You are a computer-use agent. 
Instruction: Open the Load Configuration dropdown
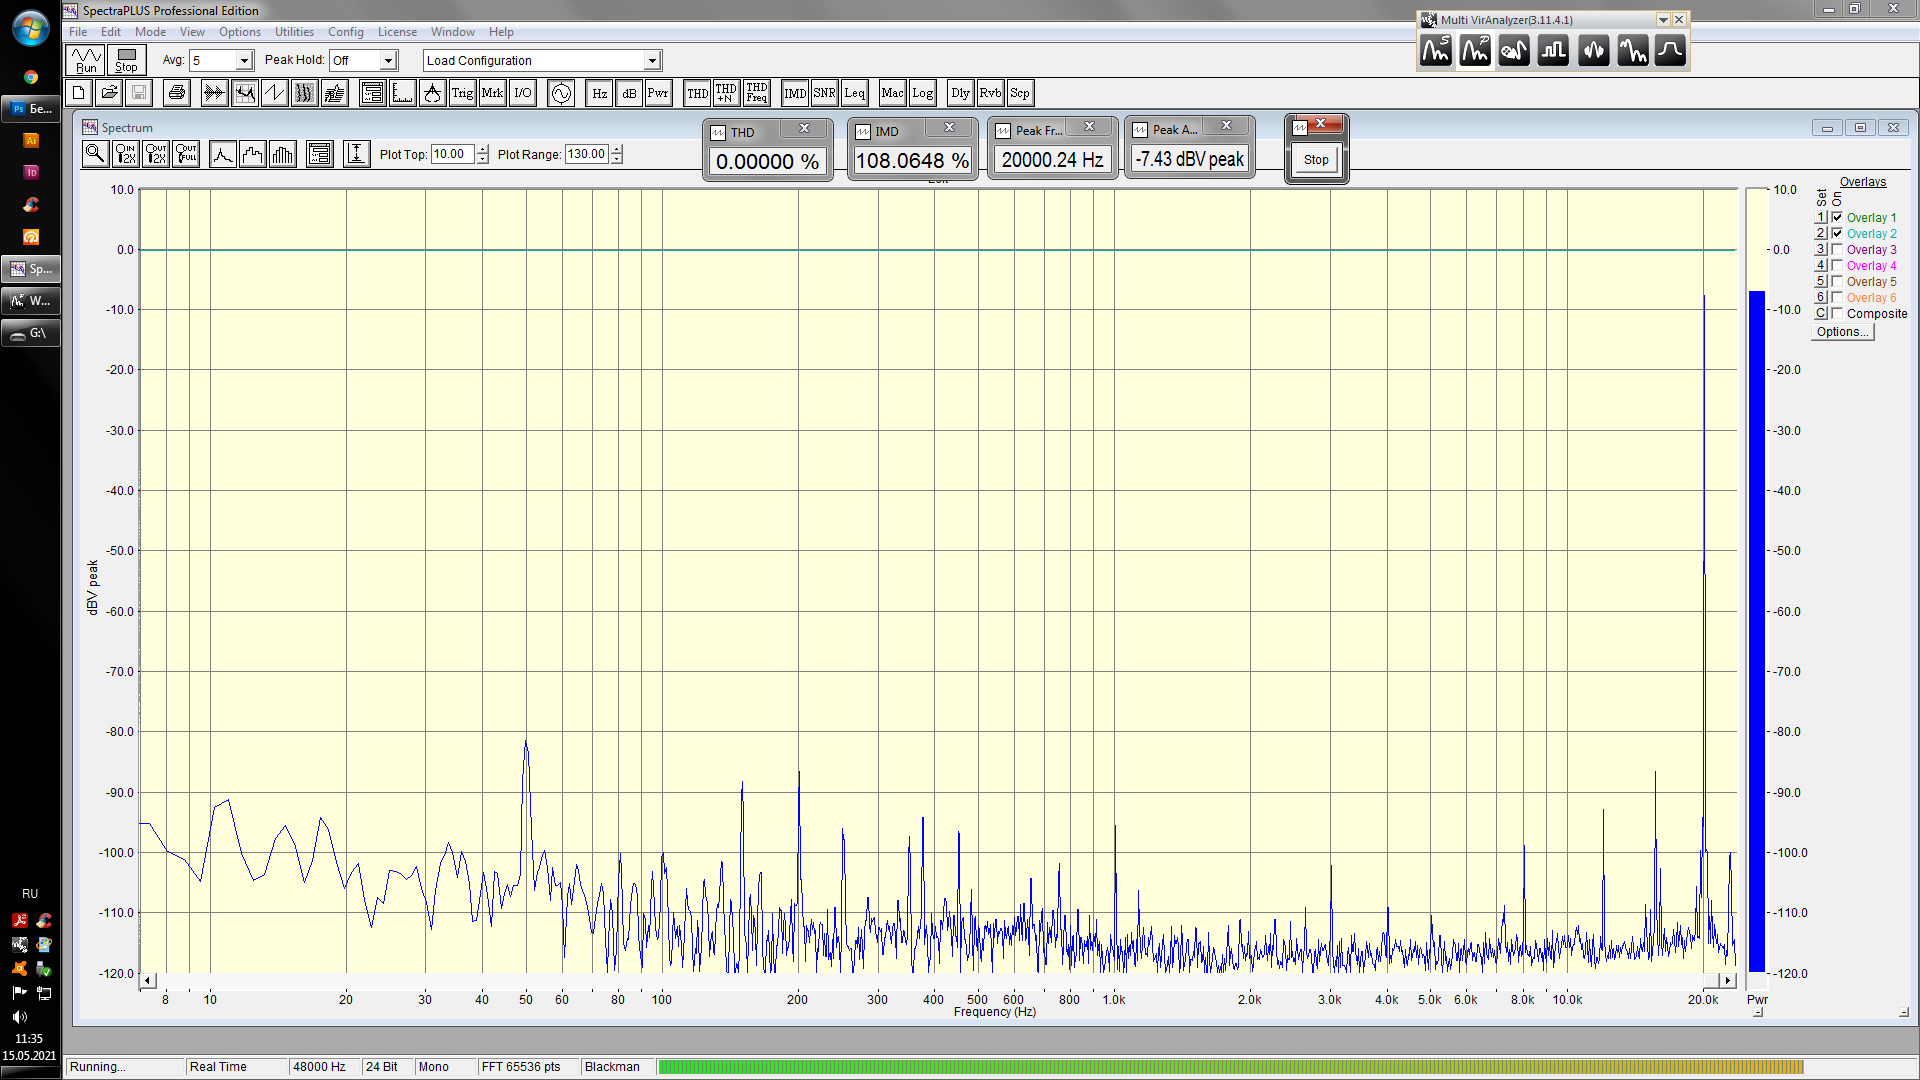click(x=651, y=61)
